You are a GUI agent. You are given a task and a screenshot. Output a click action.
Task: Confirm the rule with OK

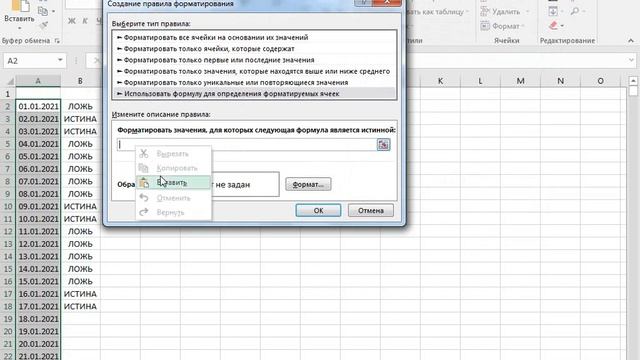pyautogui.click(x=318, y=210)
